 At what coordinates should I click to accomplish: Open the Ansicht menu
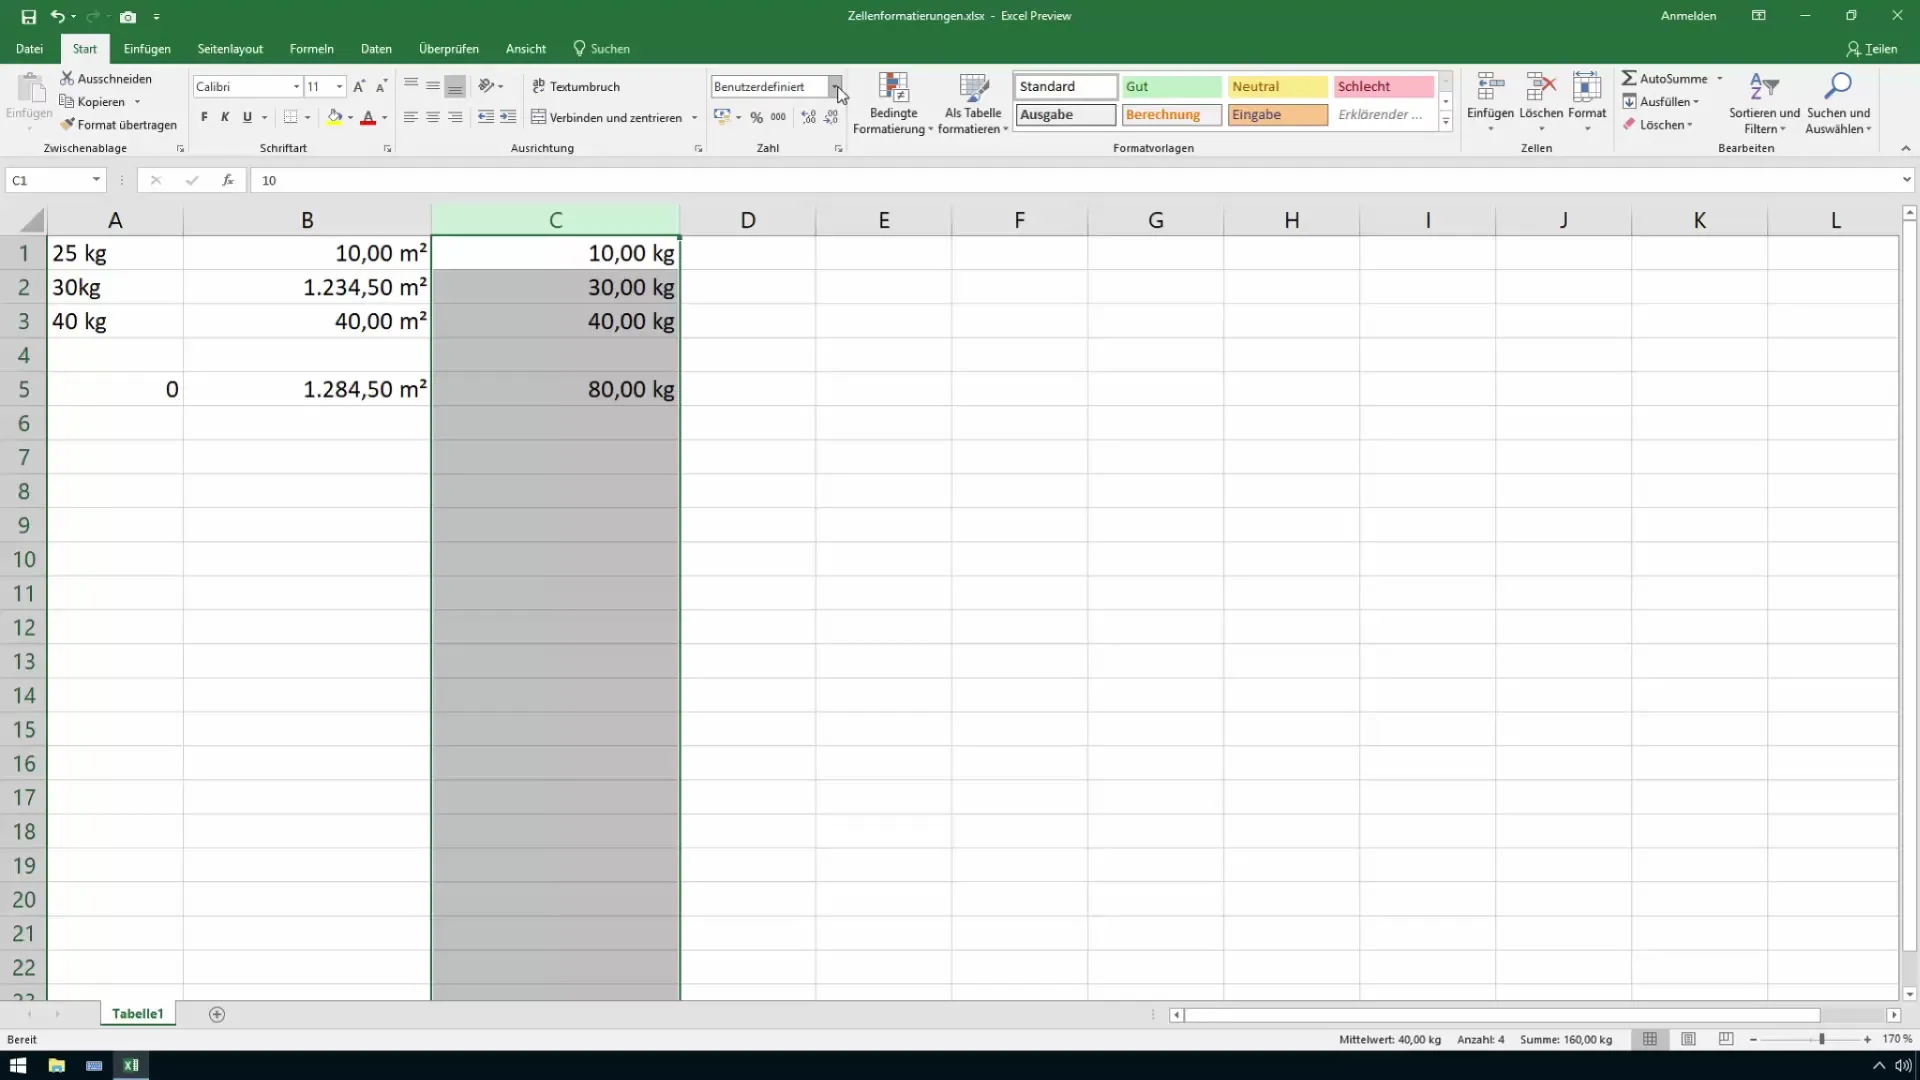click(526, 49)
